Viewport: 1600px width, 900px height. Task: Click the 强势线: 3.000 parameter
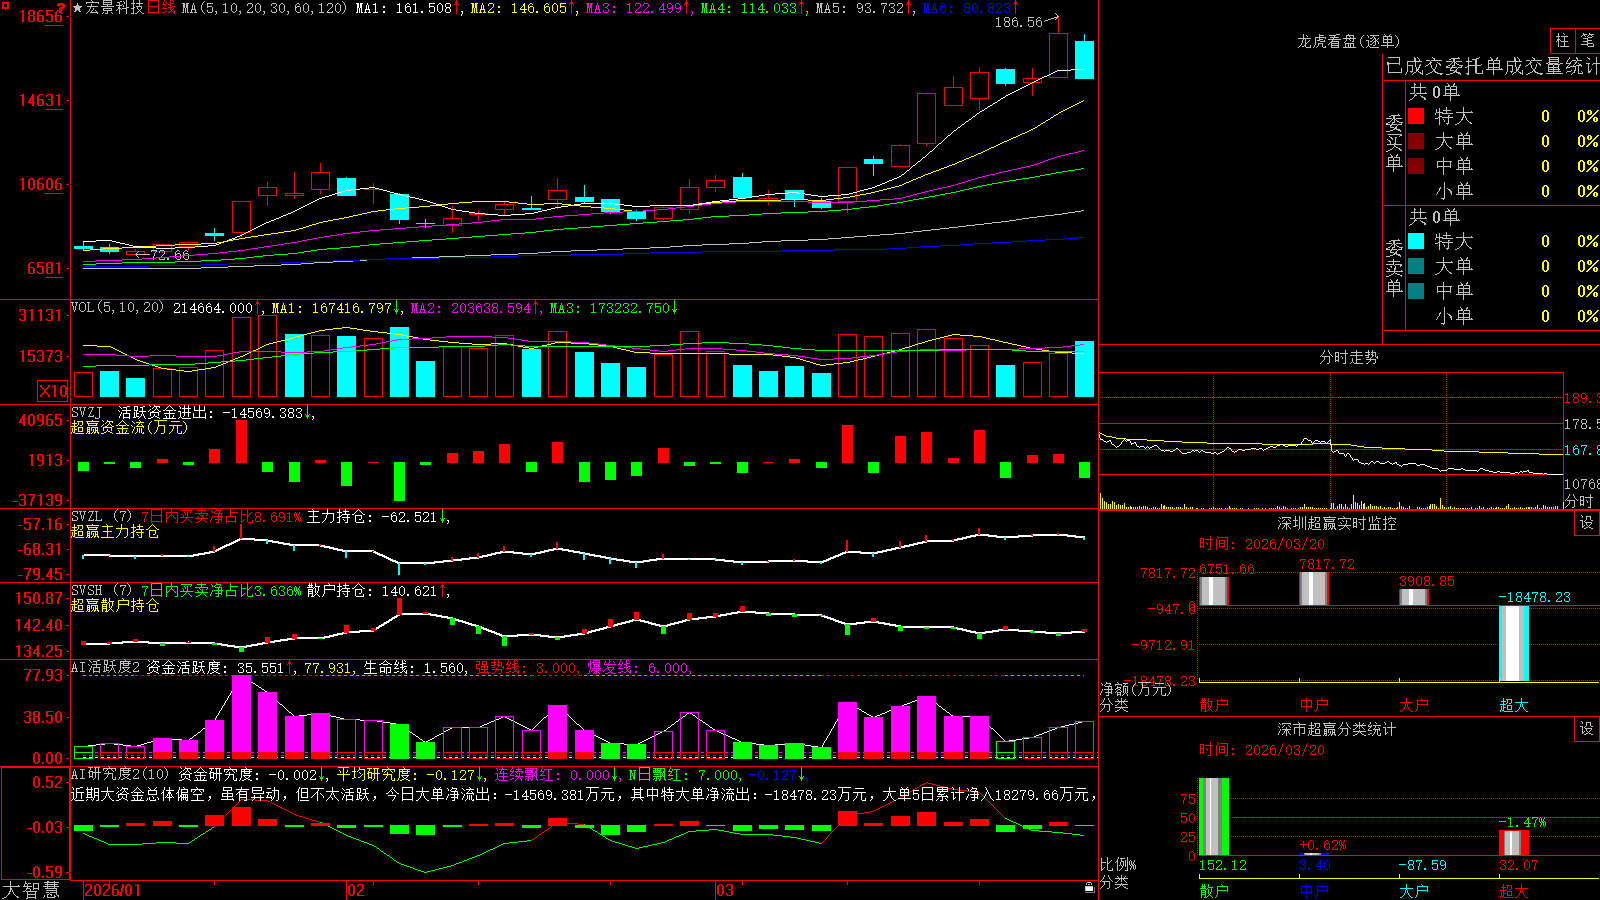[526, 668]
